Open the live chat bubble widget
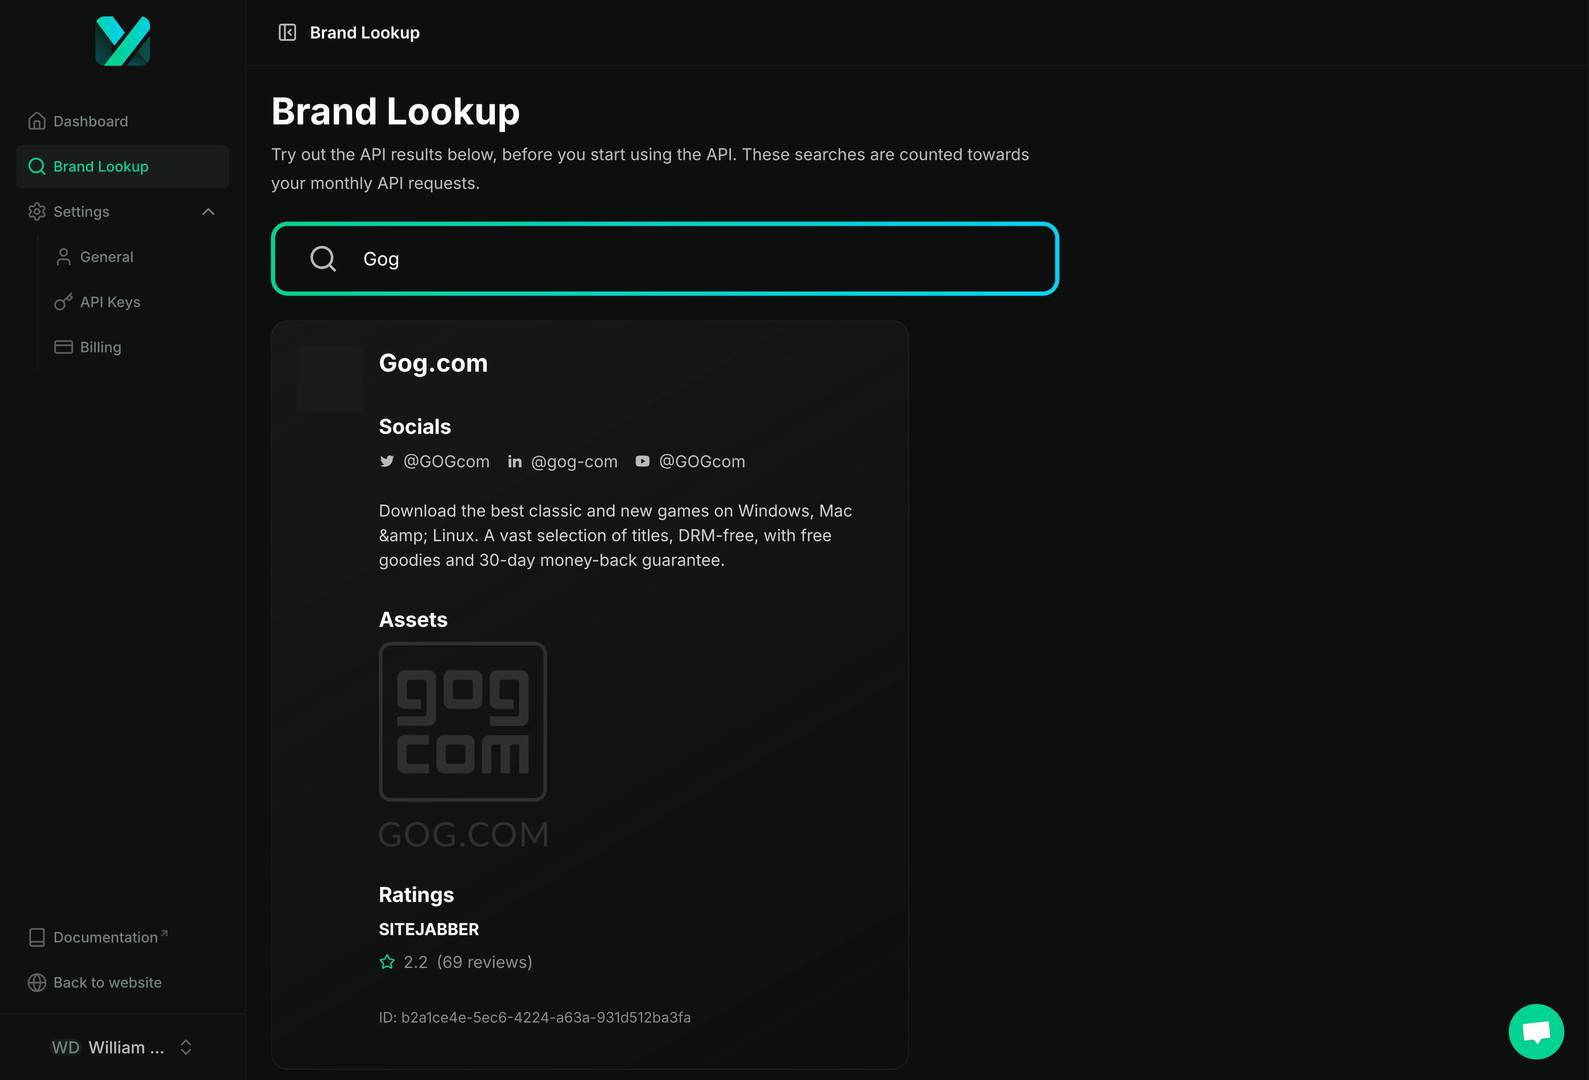 [1535, 1031]
